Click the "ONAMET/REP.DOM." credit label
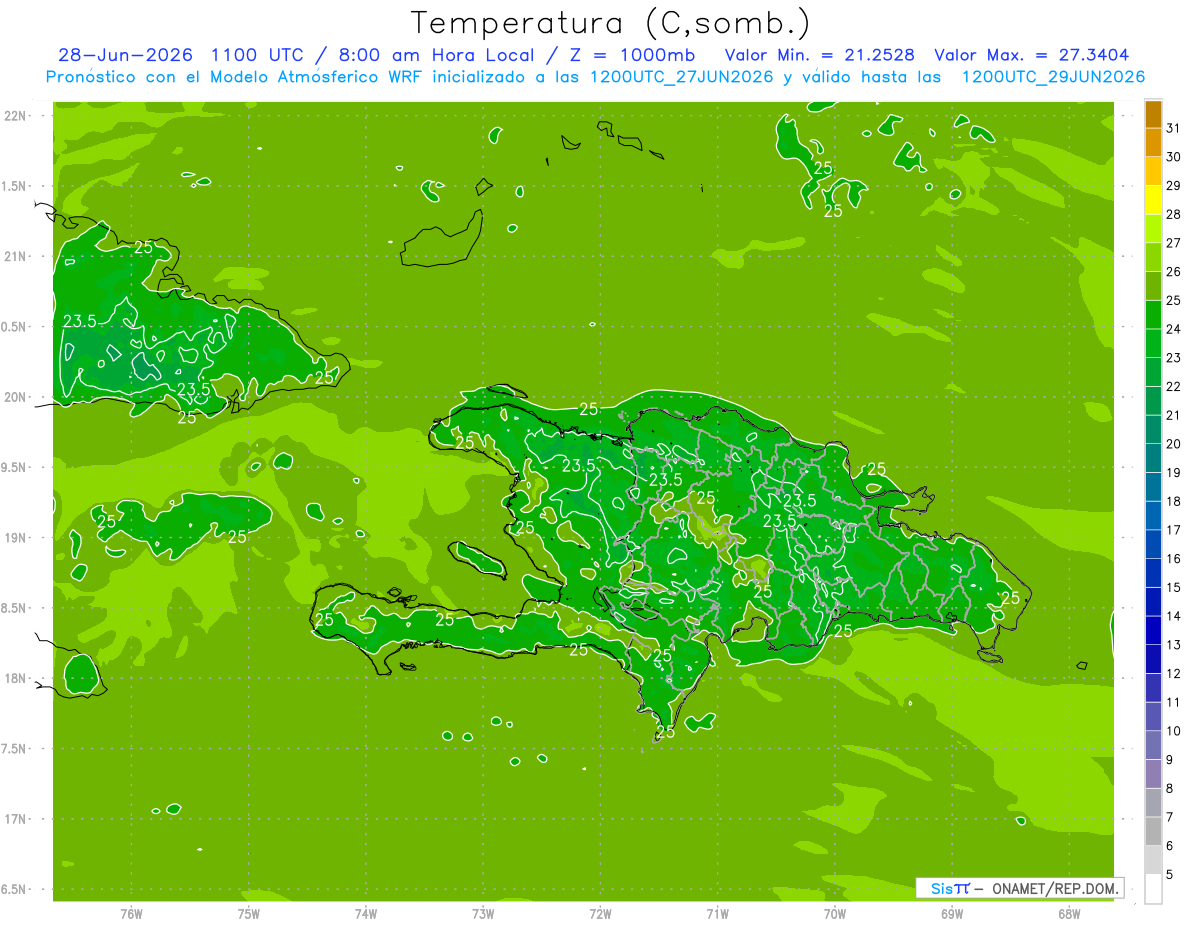 coord(1057,888)
